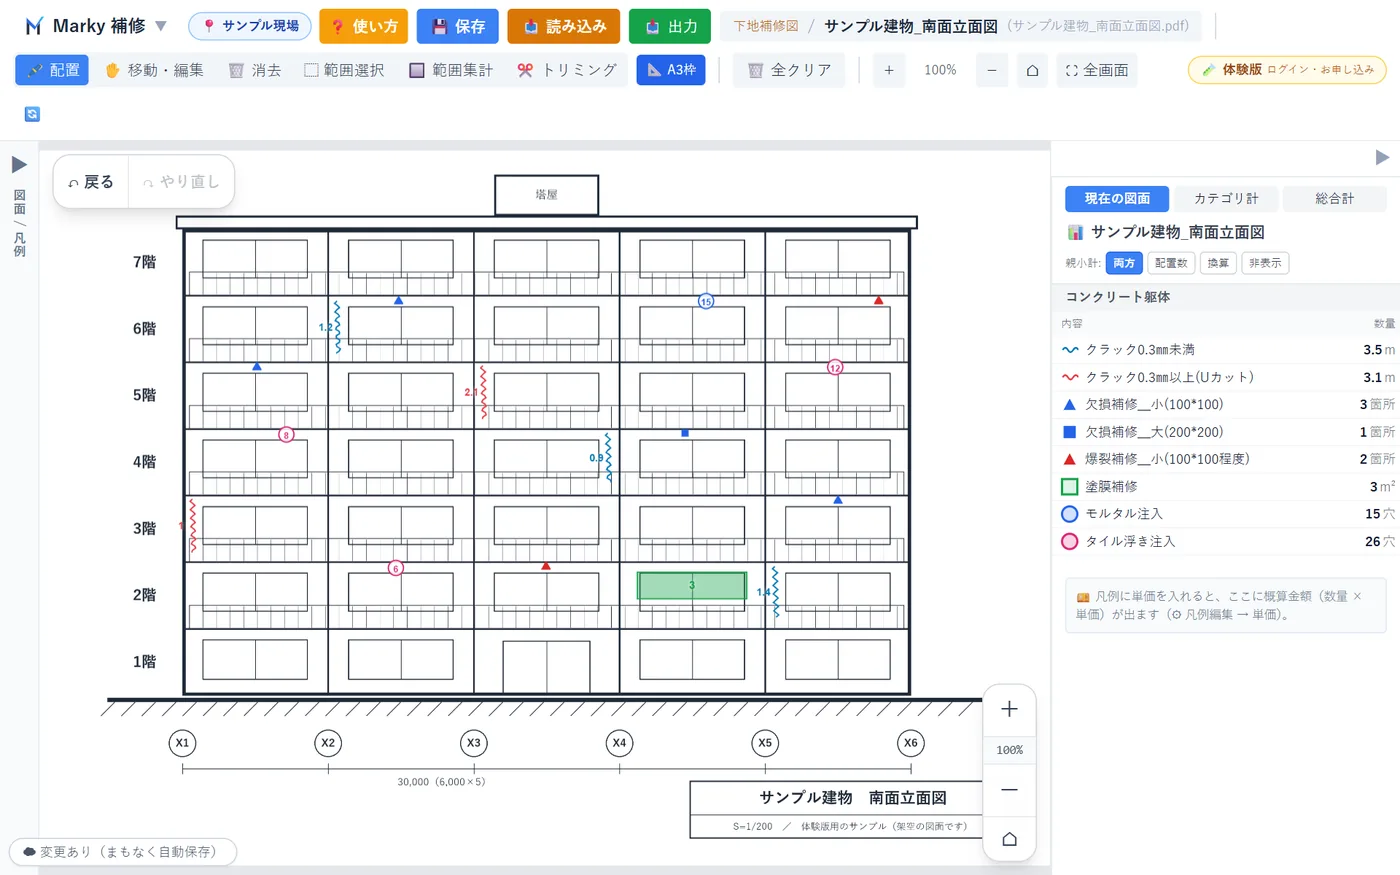Click canvas floating zoom-in plus button
1400x875 pixels.
coord(1009,709)
